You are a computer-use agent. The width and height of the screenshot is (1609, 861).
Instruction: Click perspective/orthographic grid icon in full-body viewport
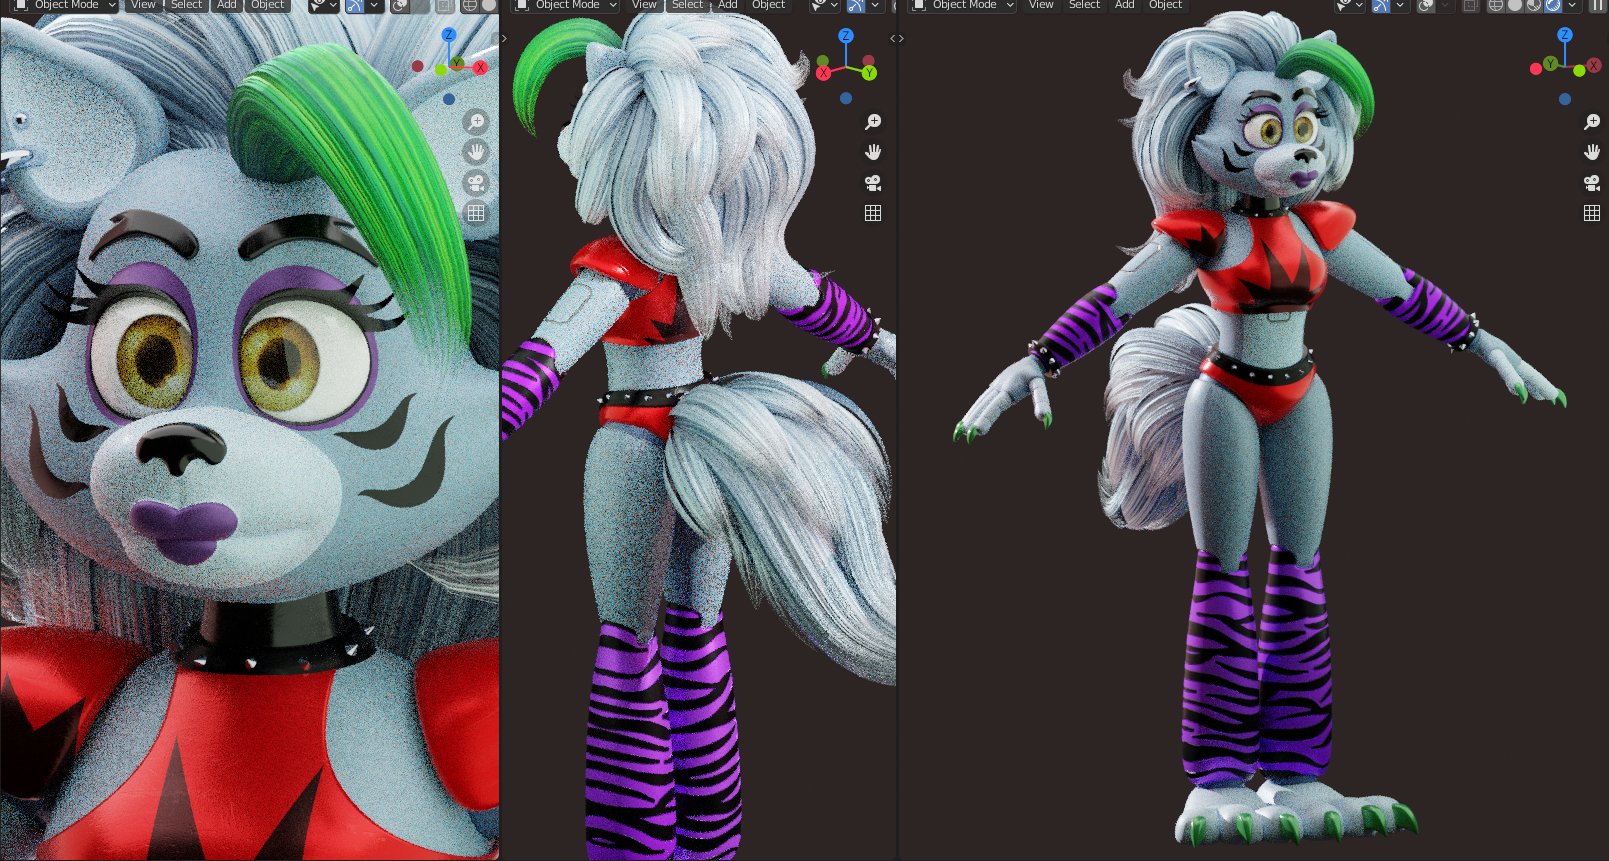point(1592,213)
